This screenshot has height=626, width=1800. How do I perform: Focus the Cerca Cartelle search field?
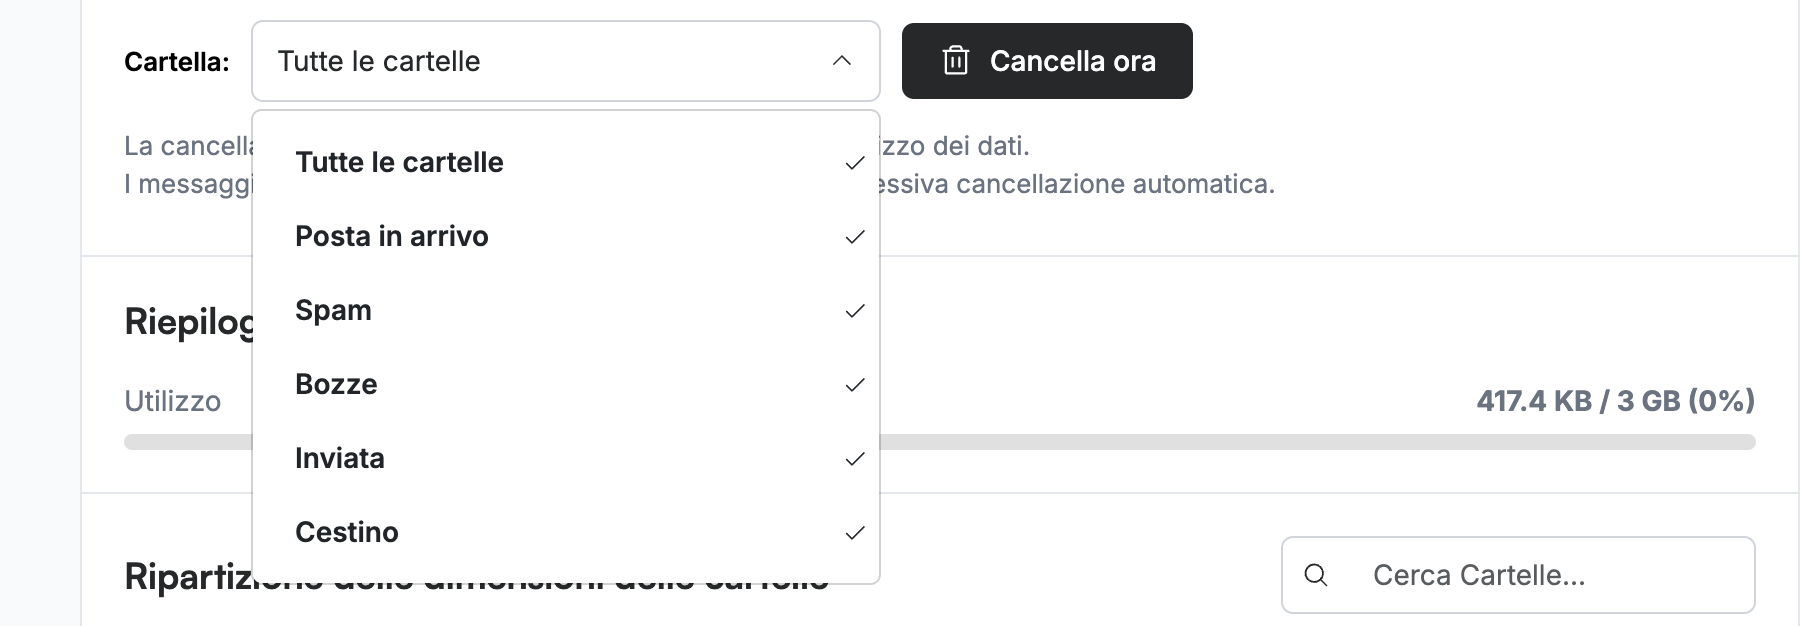1518,575
